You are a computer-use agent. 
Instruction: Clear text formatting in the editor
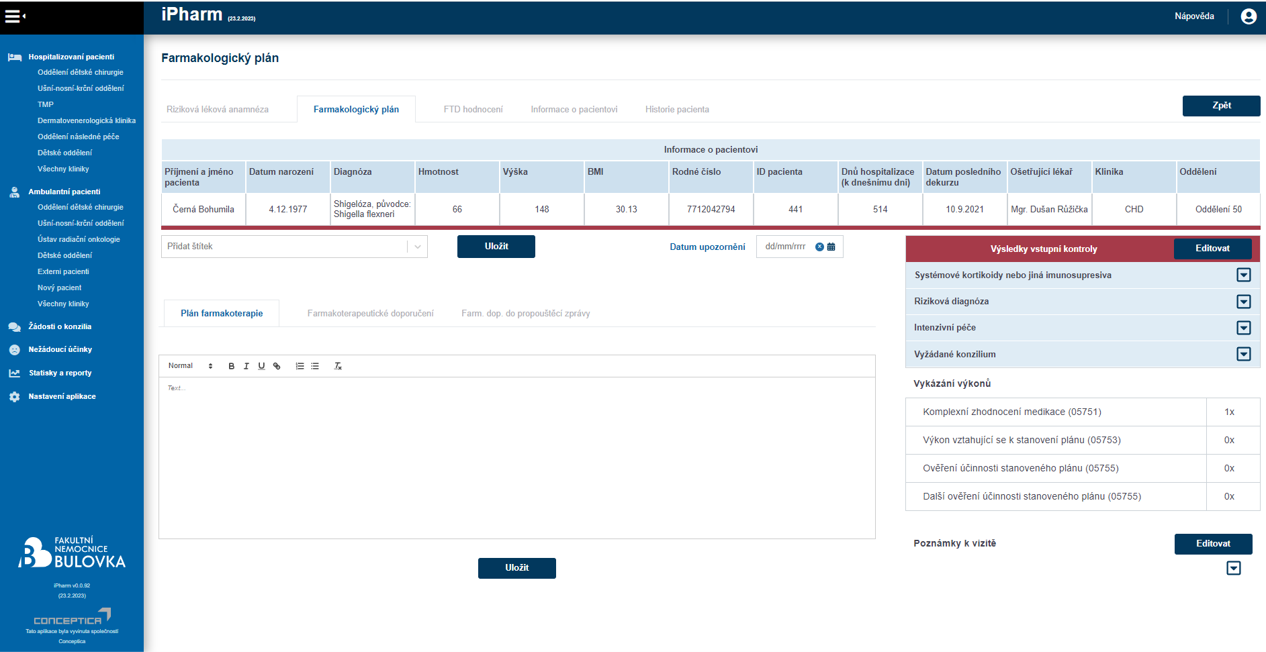click(x=338, y=366)
